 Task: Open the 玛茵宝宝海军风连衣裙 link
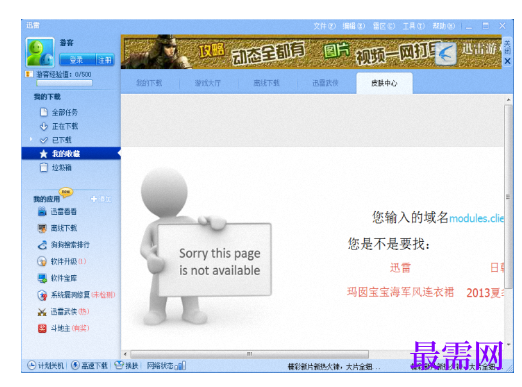400,292
